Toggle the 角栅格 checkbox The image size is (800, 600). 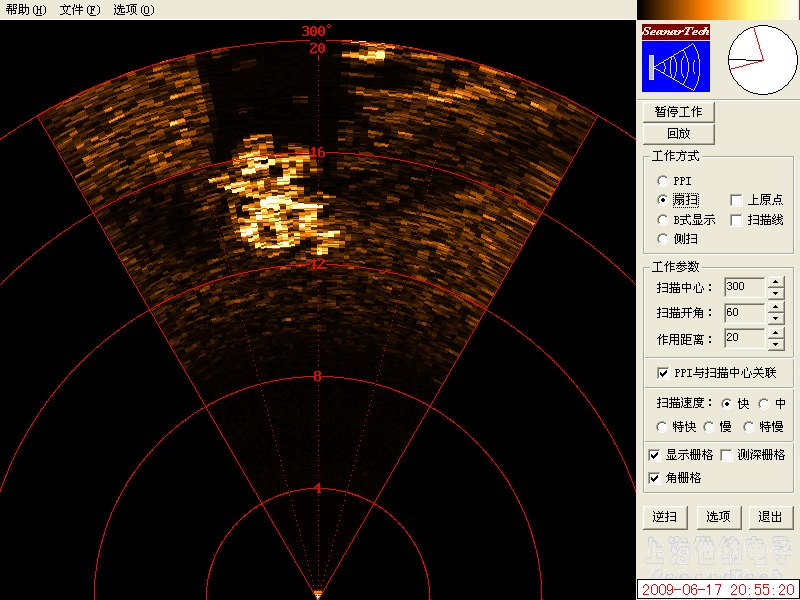(x=654, y=478)
